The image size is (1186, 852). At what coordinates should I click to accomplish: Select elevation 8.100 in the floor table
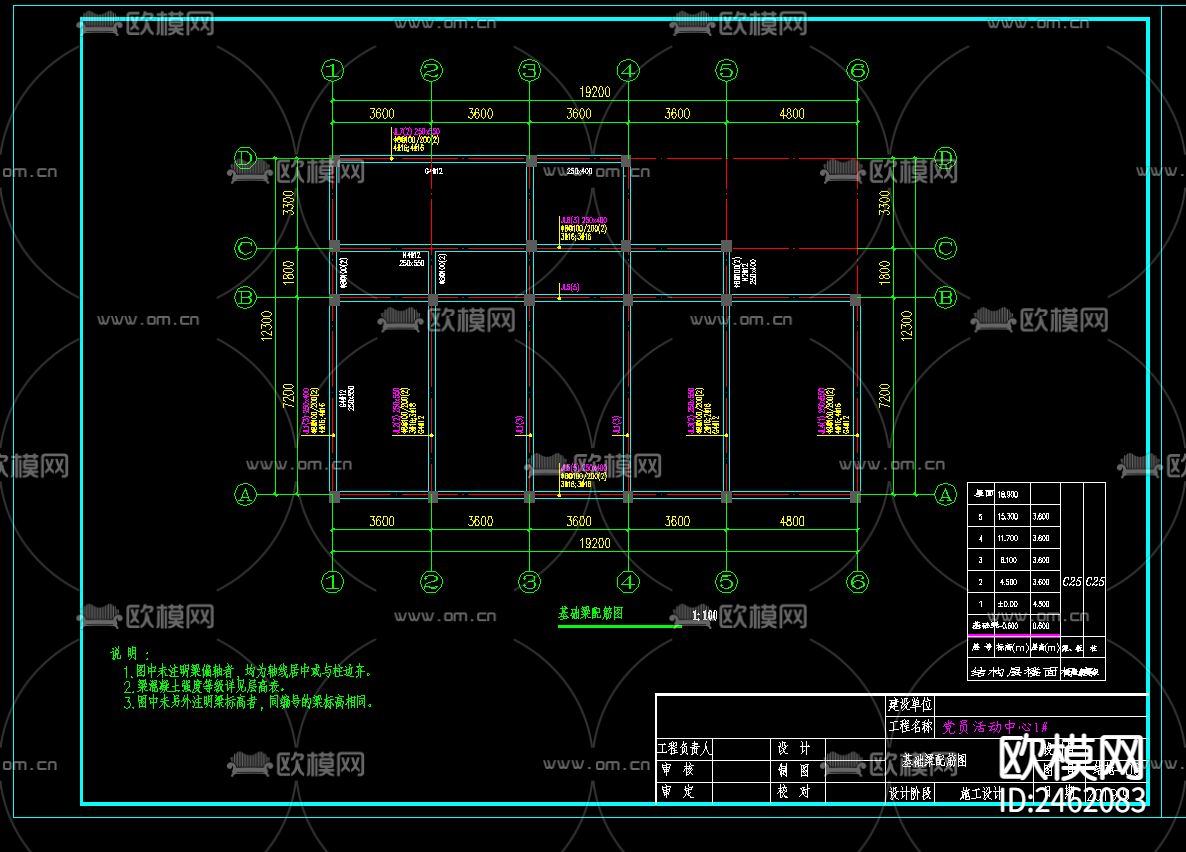[x=1008, y=561]
